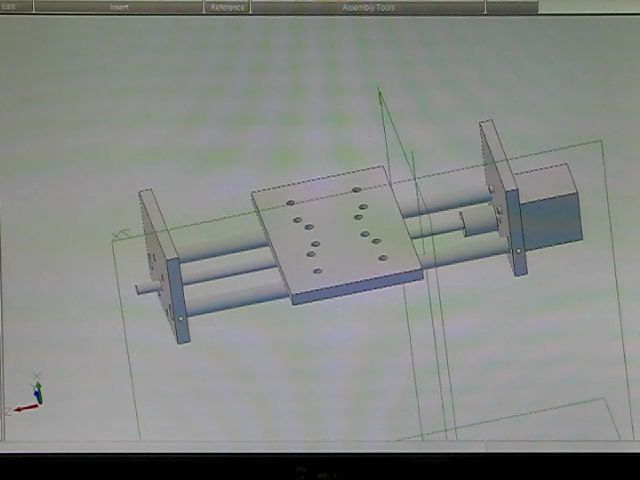Click the lower mounting hole on right end plate
The image size is (640, 480).
(x=518, y=249)
